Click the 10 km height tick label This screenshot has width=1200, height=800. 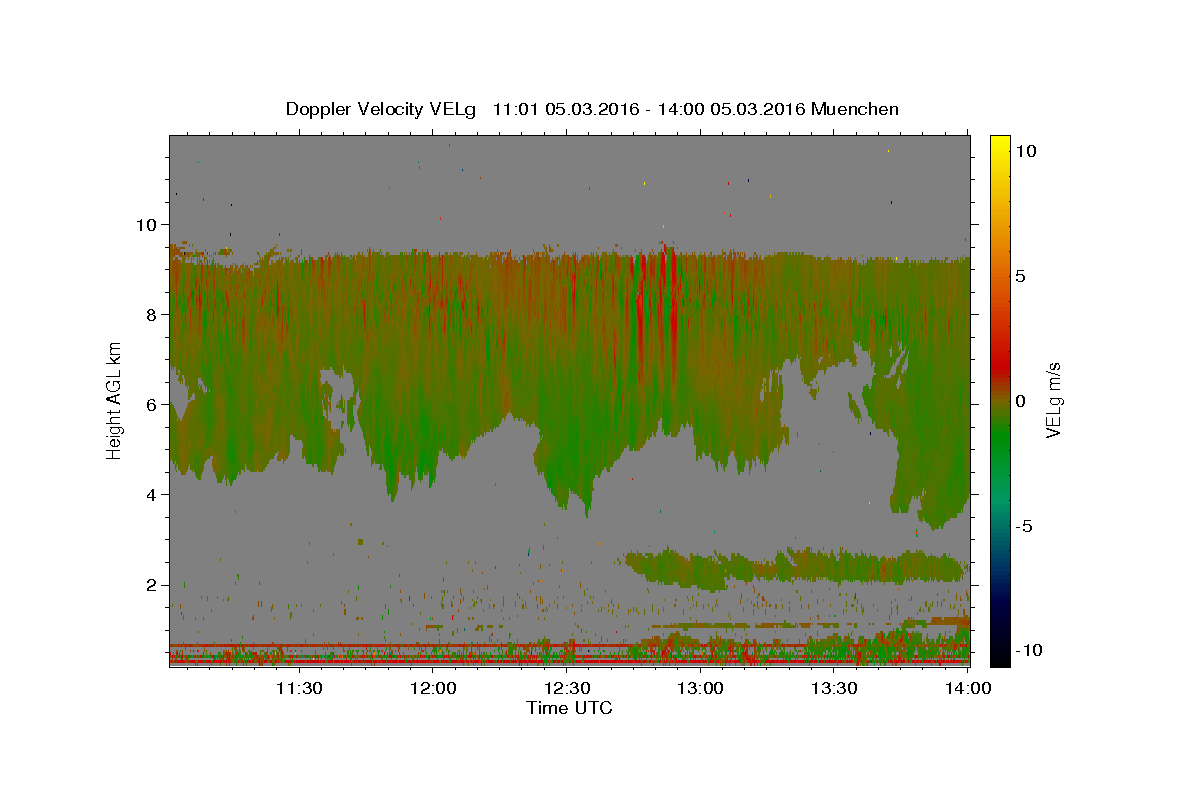(148, 224)
